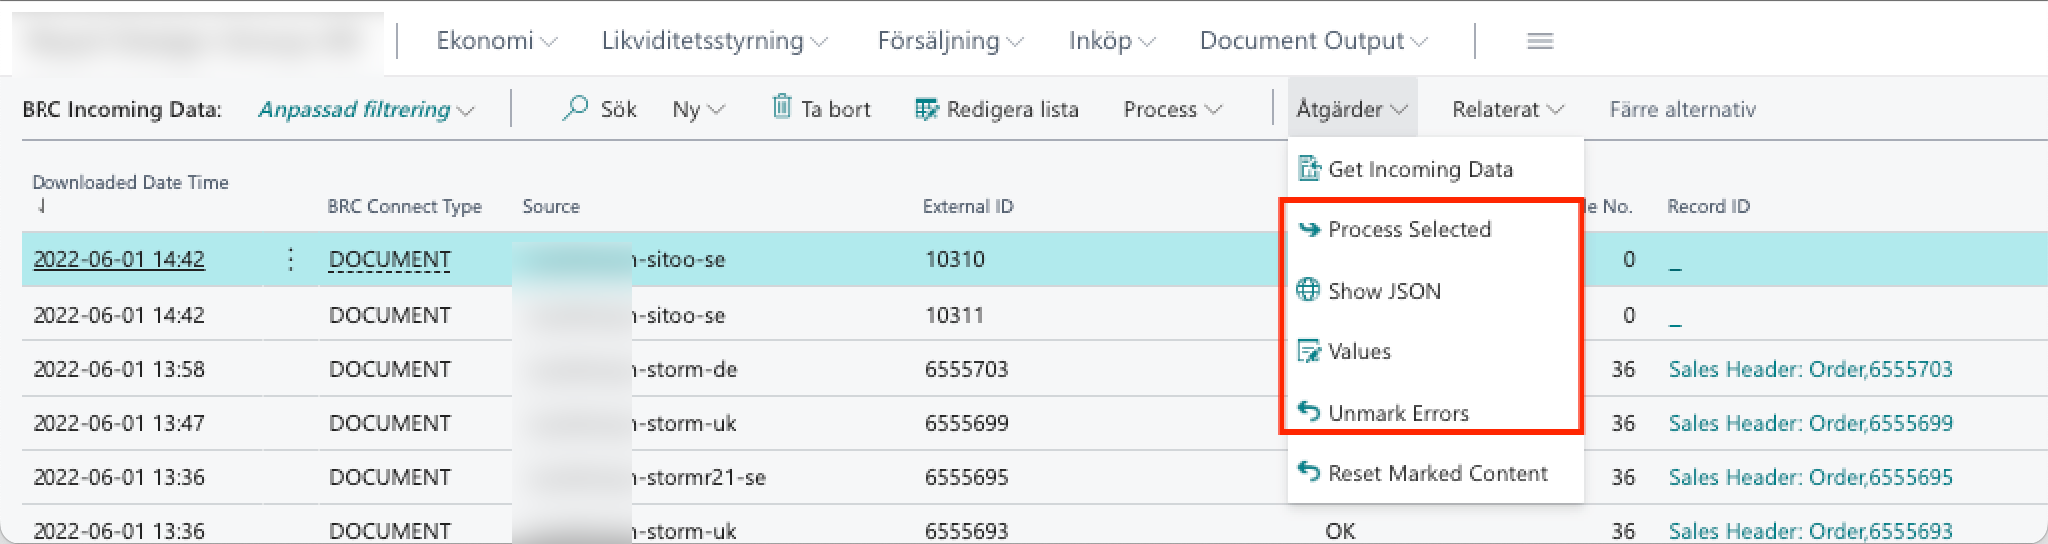Click the Sök magnifying glass icon
The width and height of the screenshot is (2048, 544).
[575, 108]
